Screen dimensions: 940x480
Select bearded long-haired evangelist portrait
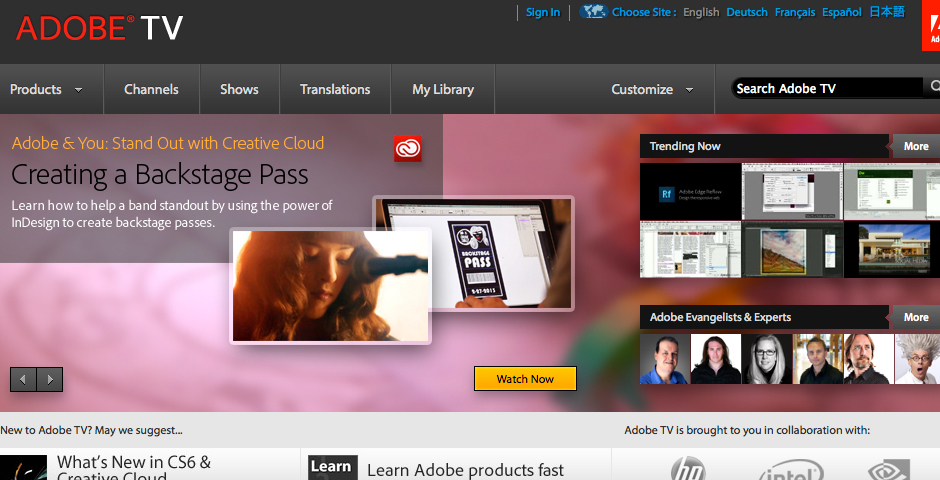[x=869, y=359]
